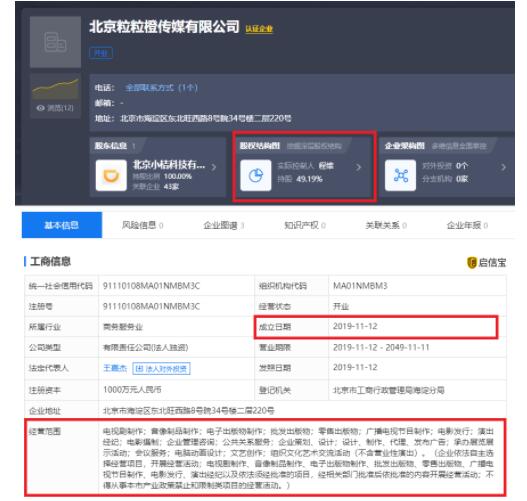Click the 开业 status tag under company name
This screenshot has height=501, width=527.
pyautogui.click(x=101, y=53)
